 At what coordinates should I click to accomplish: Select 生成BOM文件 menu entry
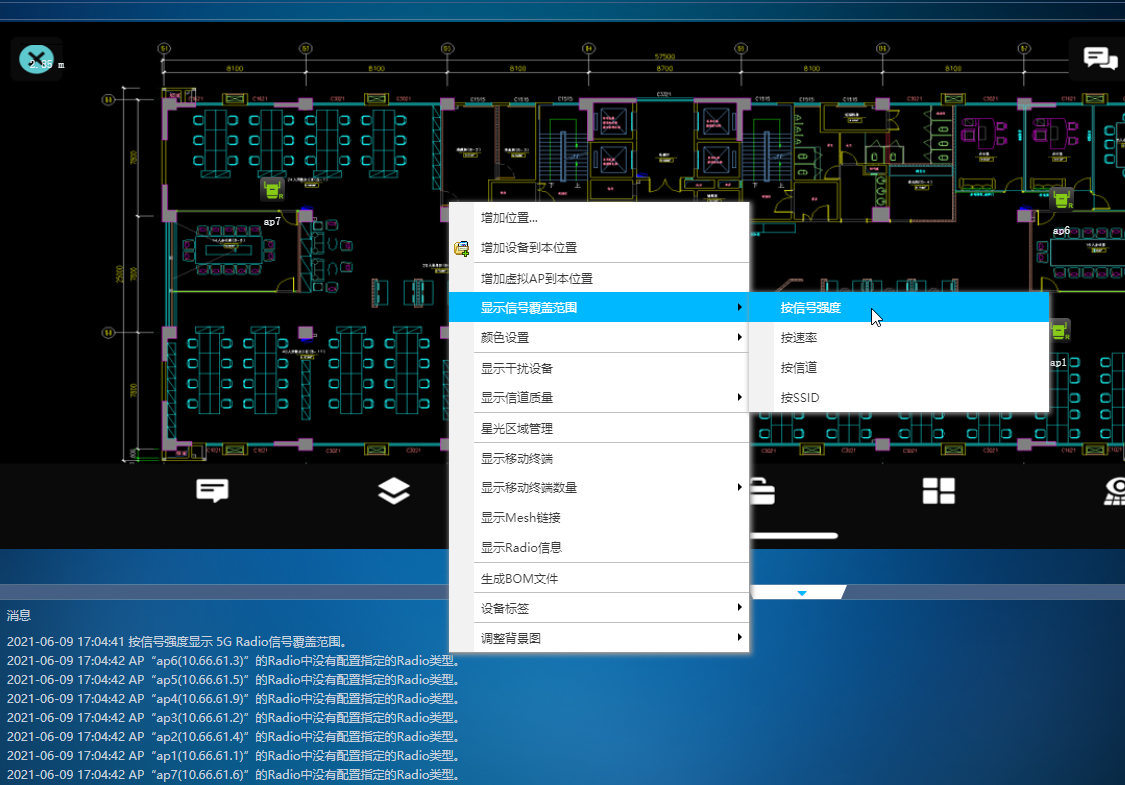point(599,578)
